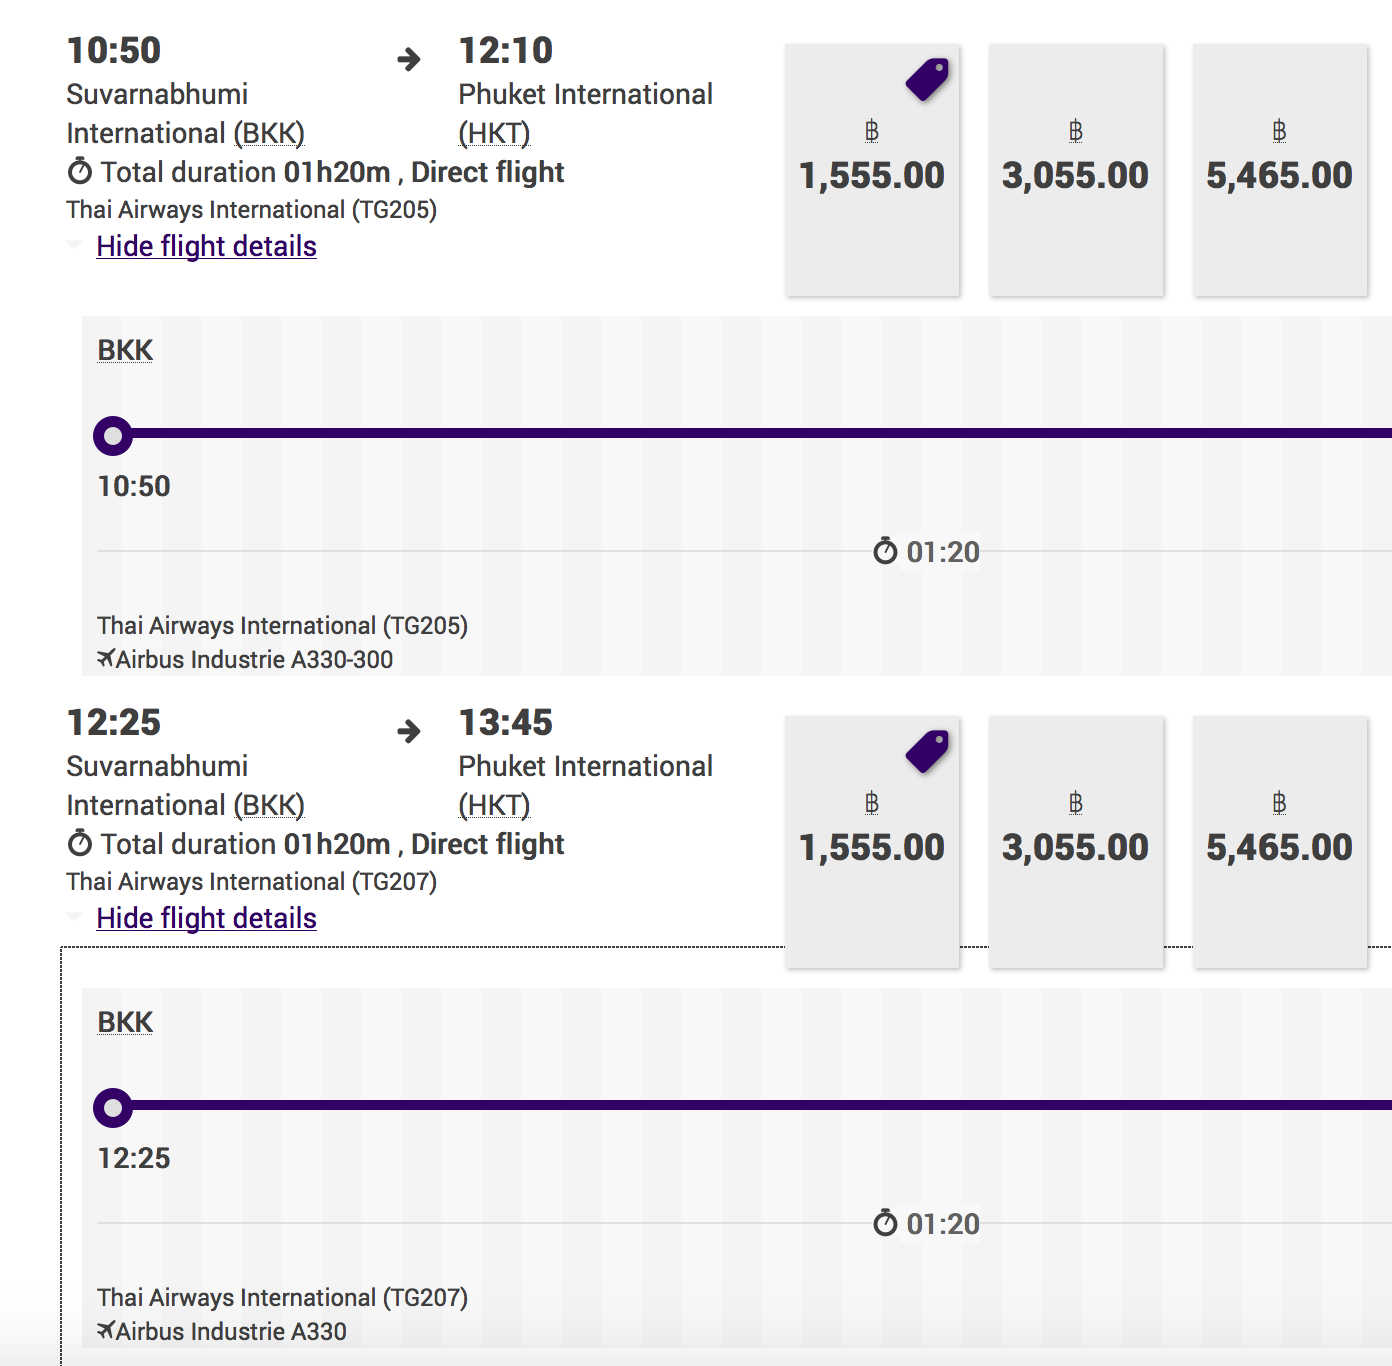Select the 1,555.00 baht fare for TG207
The width and height of the screenshot is (1392, 1366).
click(x=872, y=842)
